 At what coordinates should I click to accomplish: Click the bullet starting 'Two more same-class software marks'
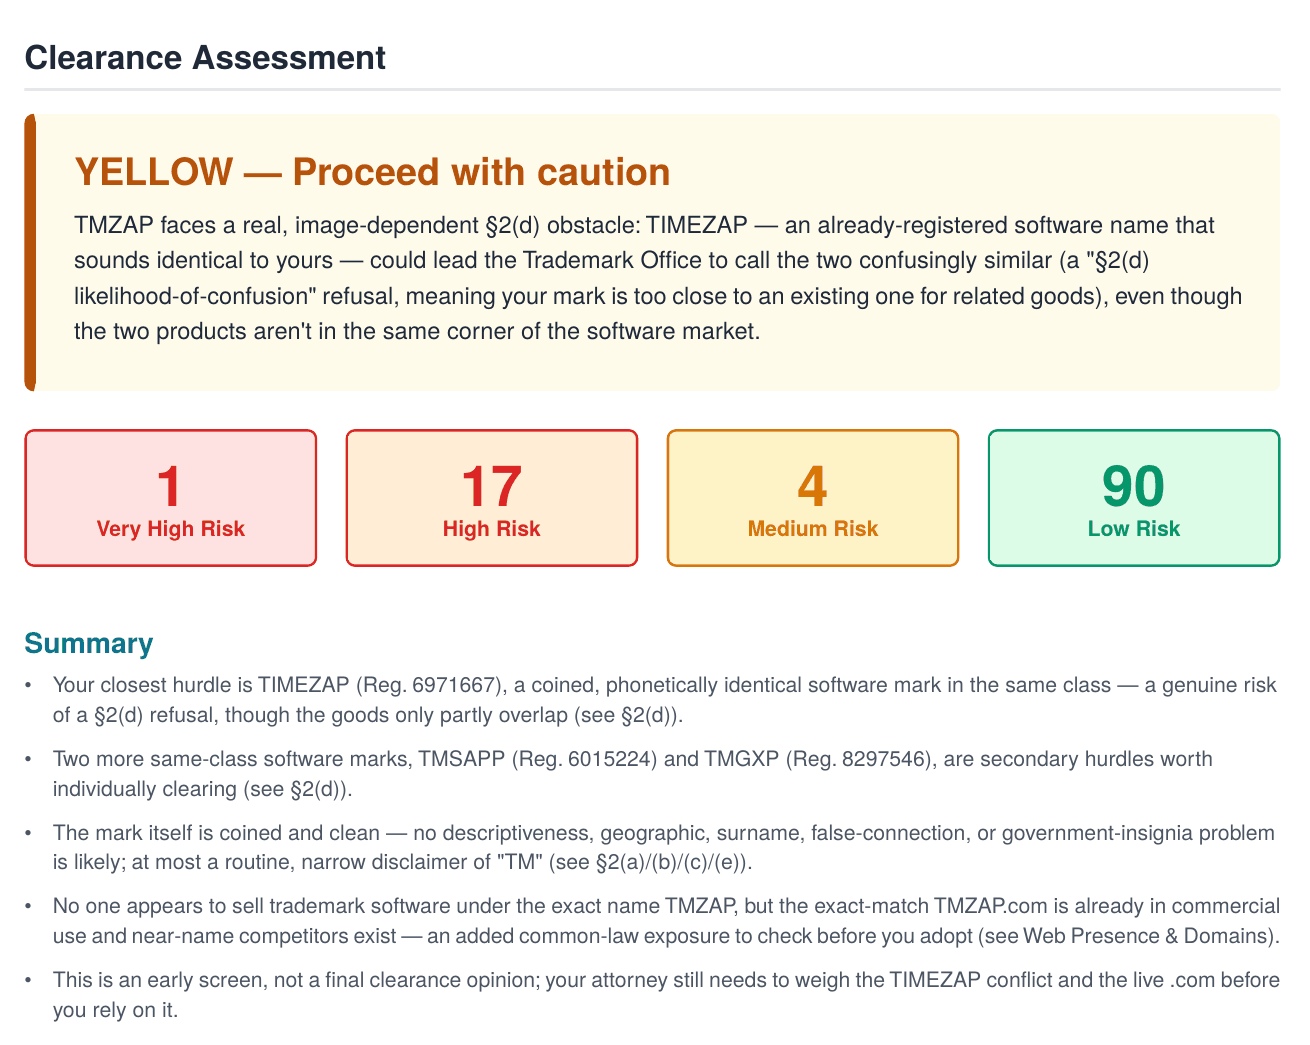tap(633, 774)
